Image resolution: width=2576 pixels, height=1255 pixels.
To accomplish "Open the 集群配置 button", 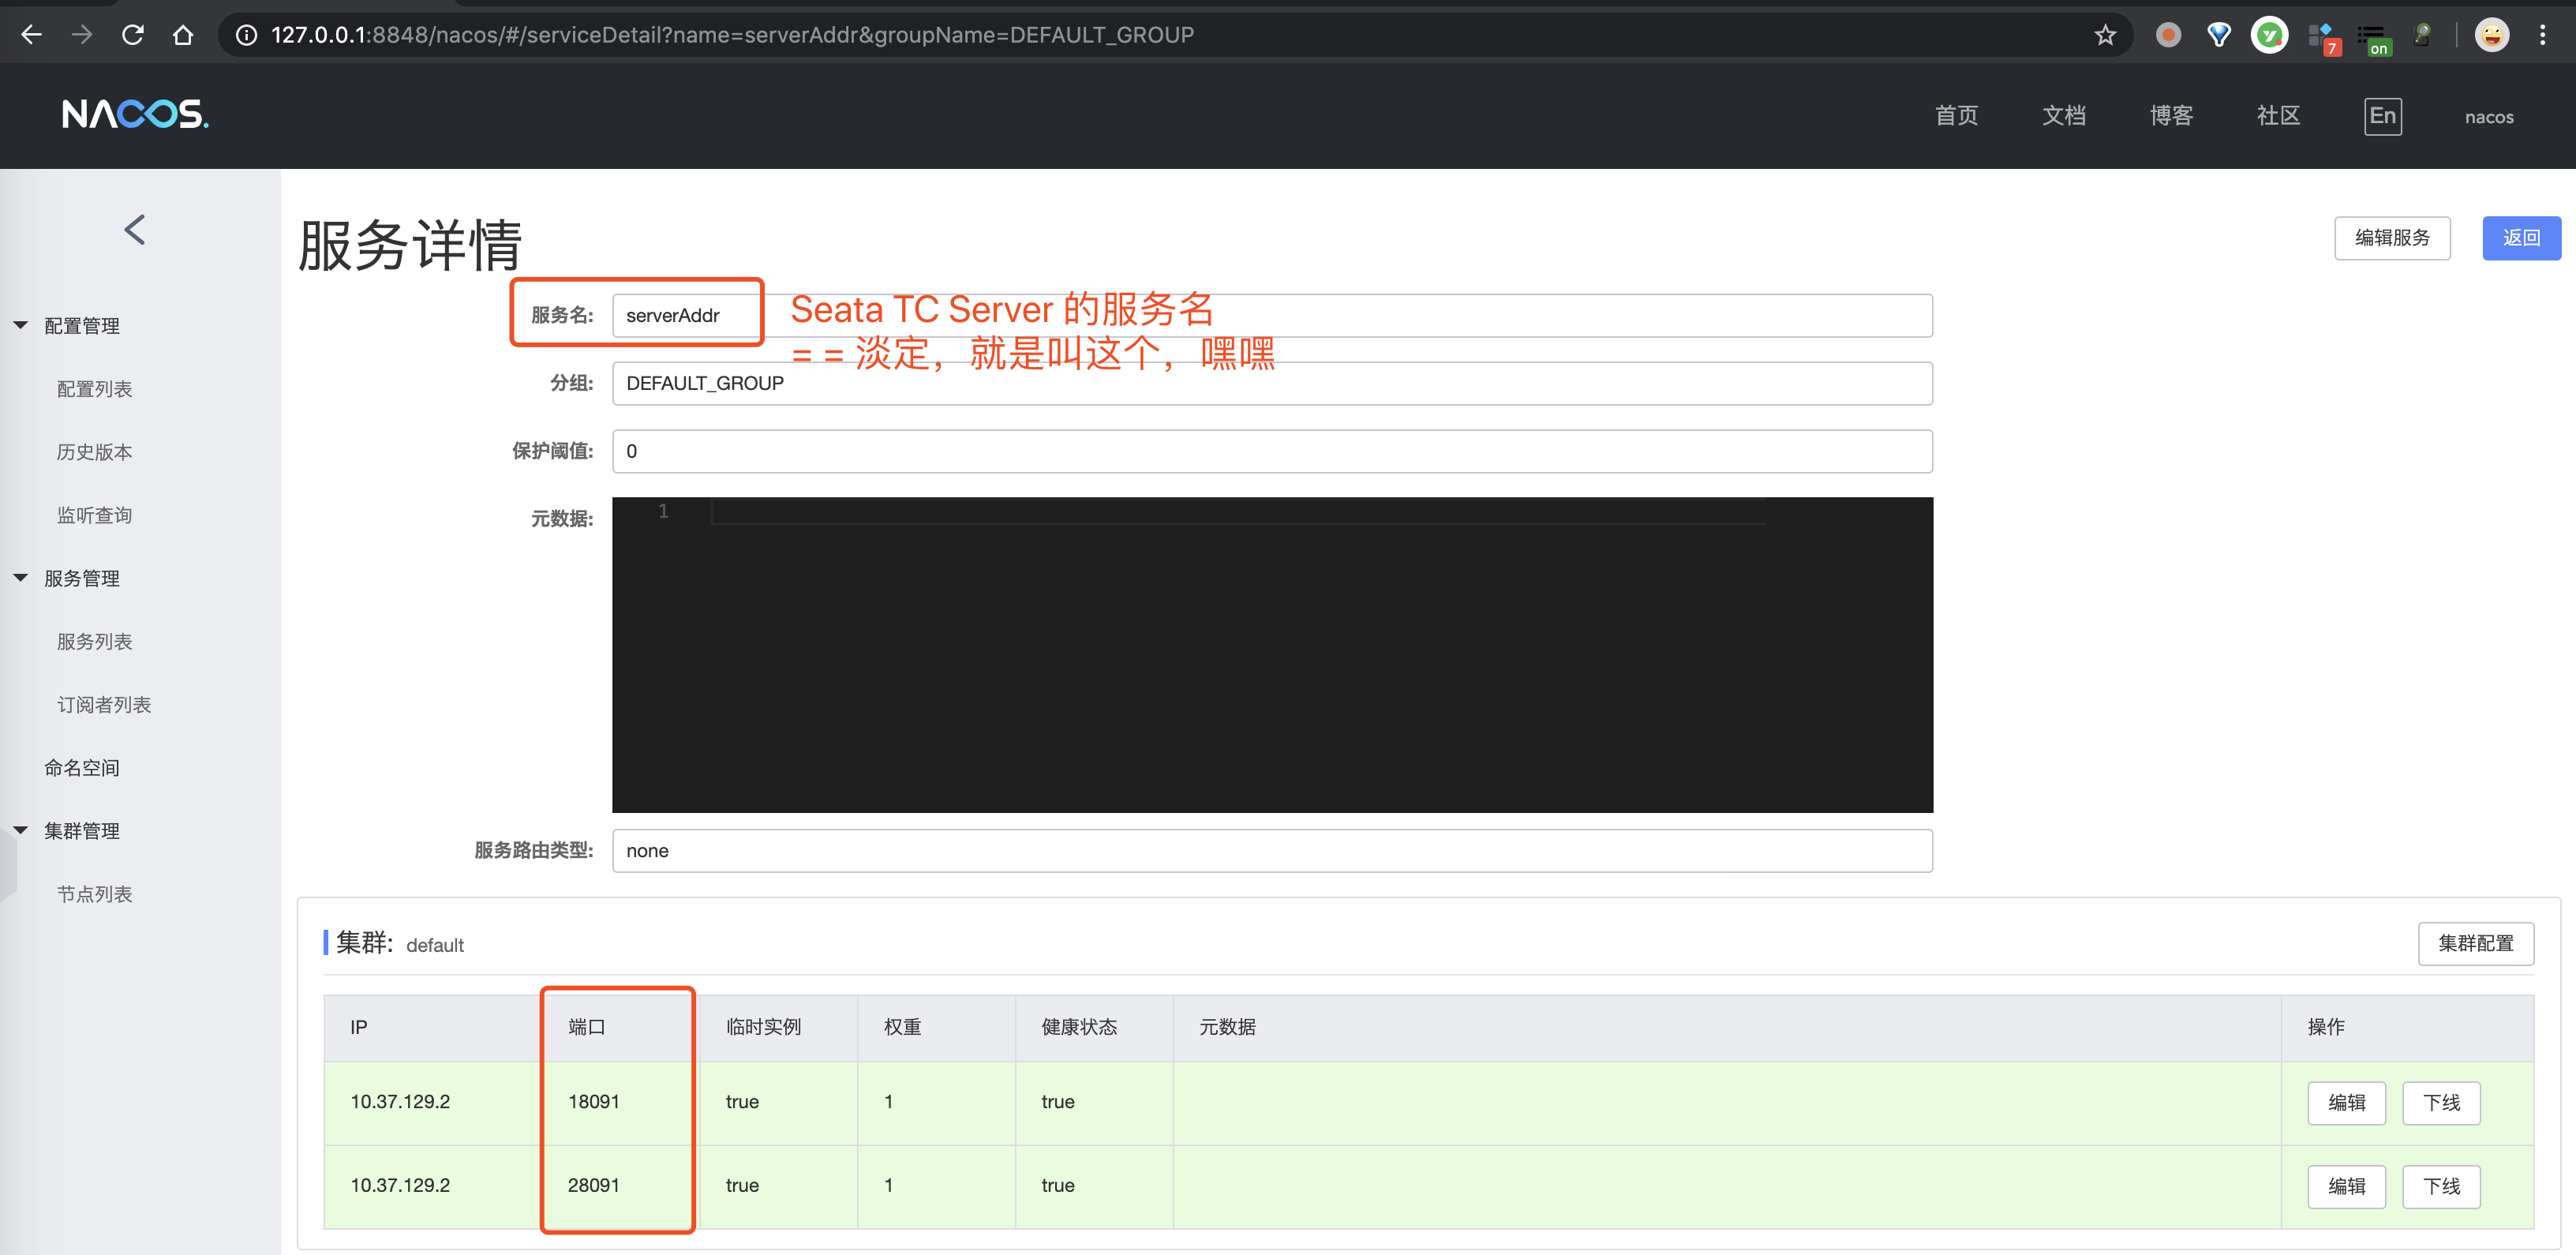I will 2475,944.
